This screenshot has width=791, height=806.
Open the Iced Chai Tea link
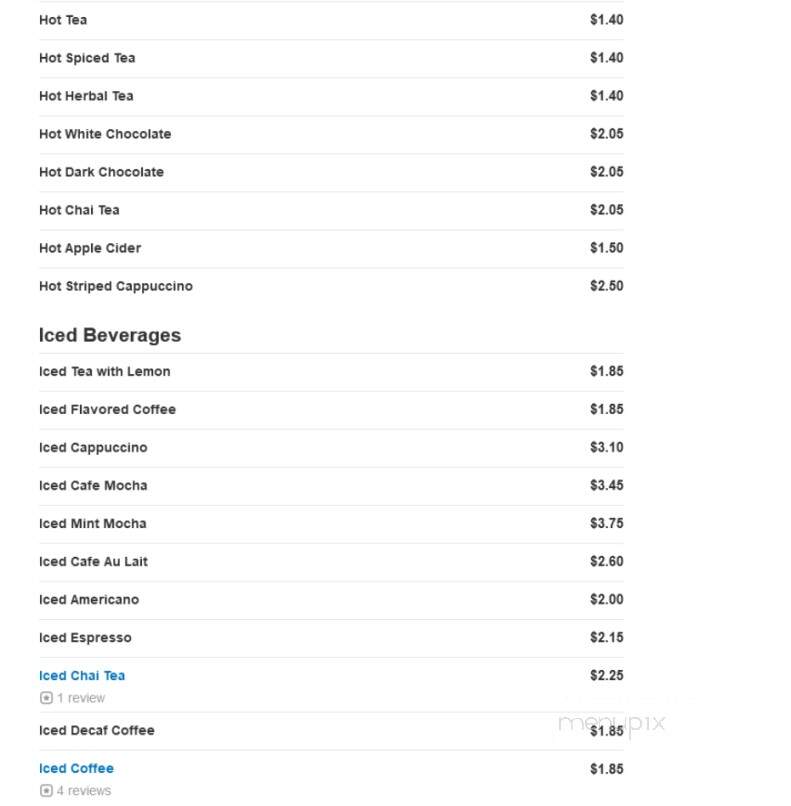(x=82, y=675)
